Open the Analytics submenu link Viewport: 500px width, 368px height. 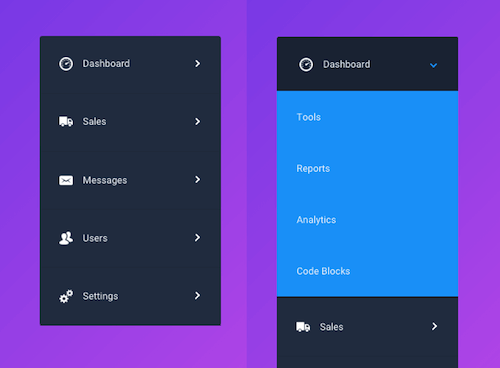pos(316,220)
